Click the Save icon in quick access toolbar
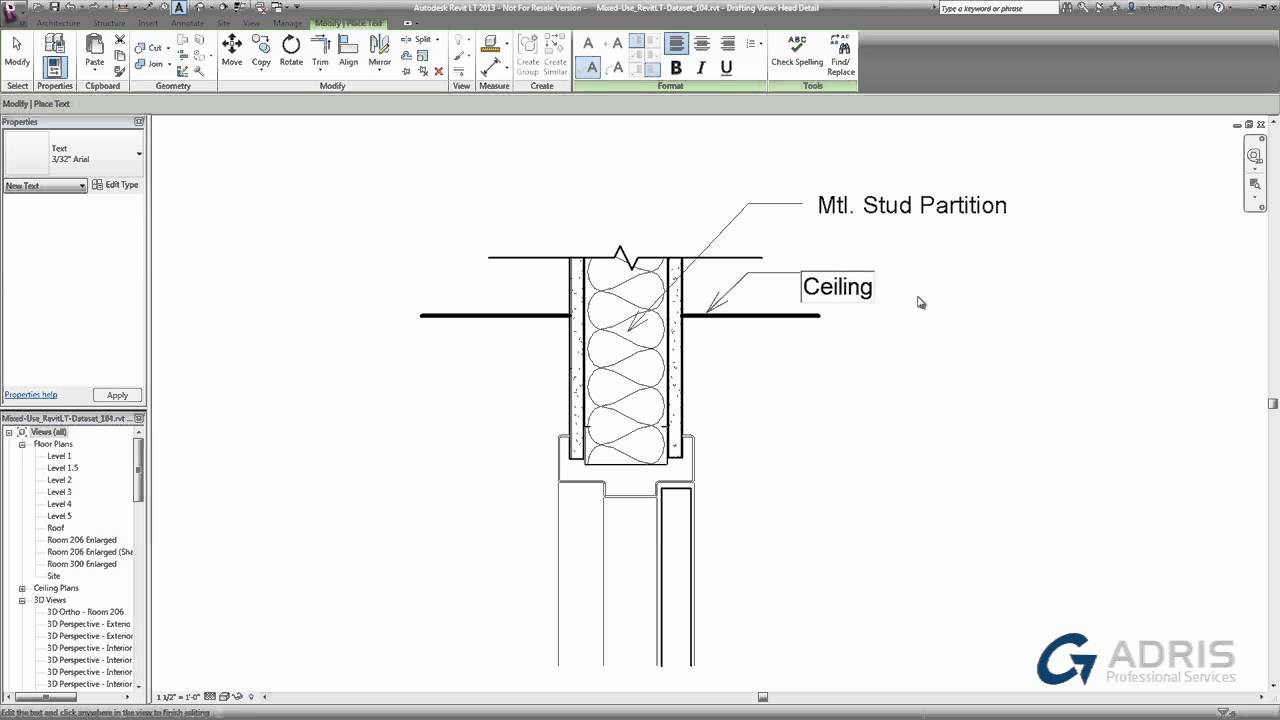Viewport: 1280px width, 720px height. point(55,7)
